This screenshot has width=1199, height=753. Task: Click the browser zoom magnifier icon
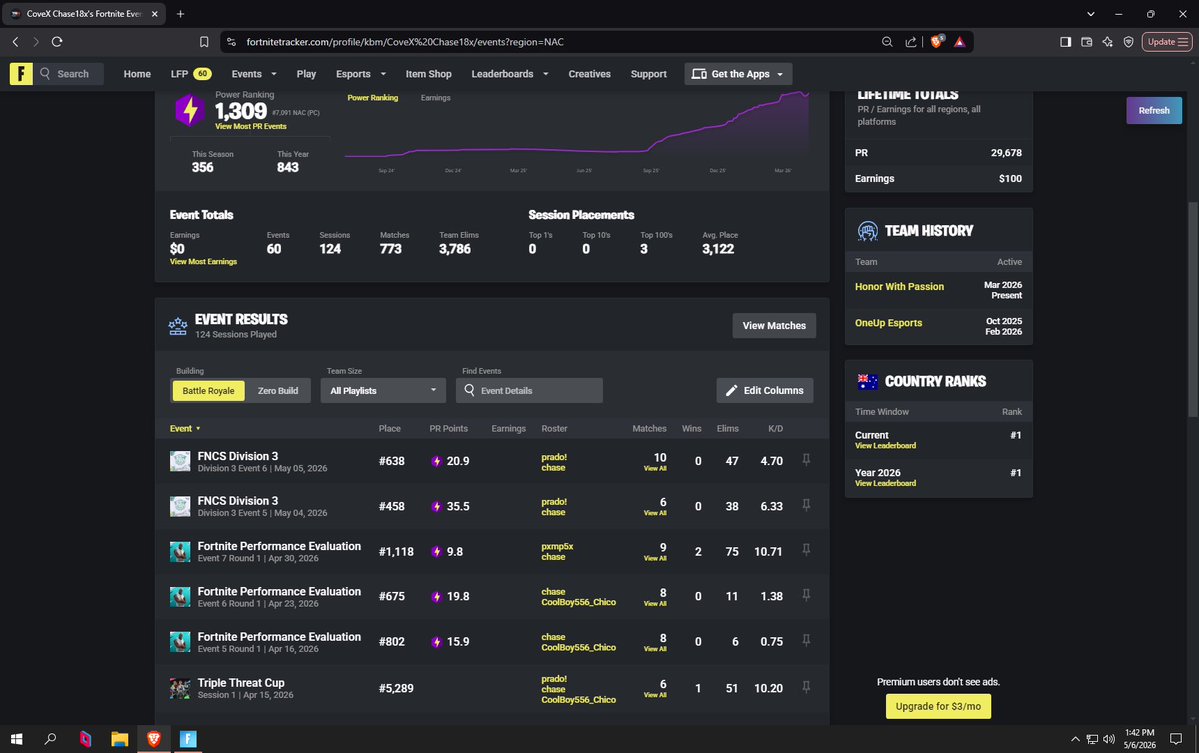point(887,42)
